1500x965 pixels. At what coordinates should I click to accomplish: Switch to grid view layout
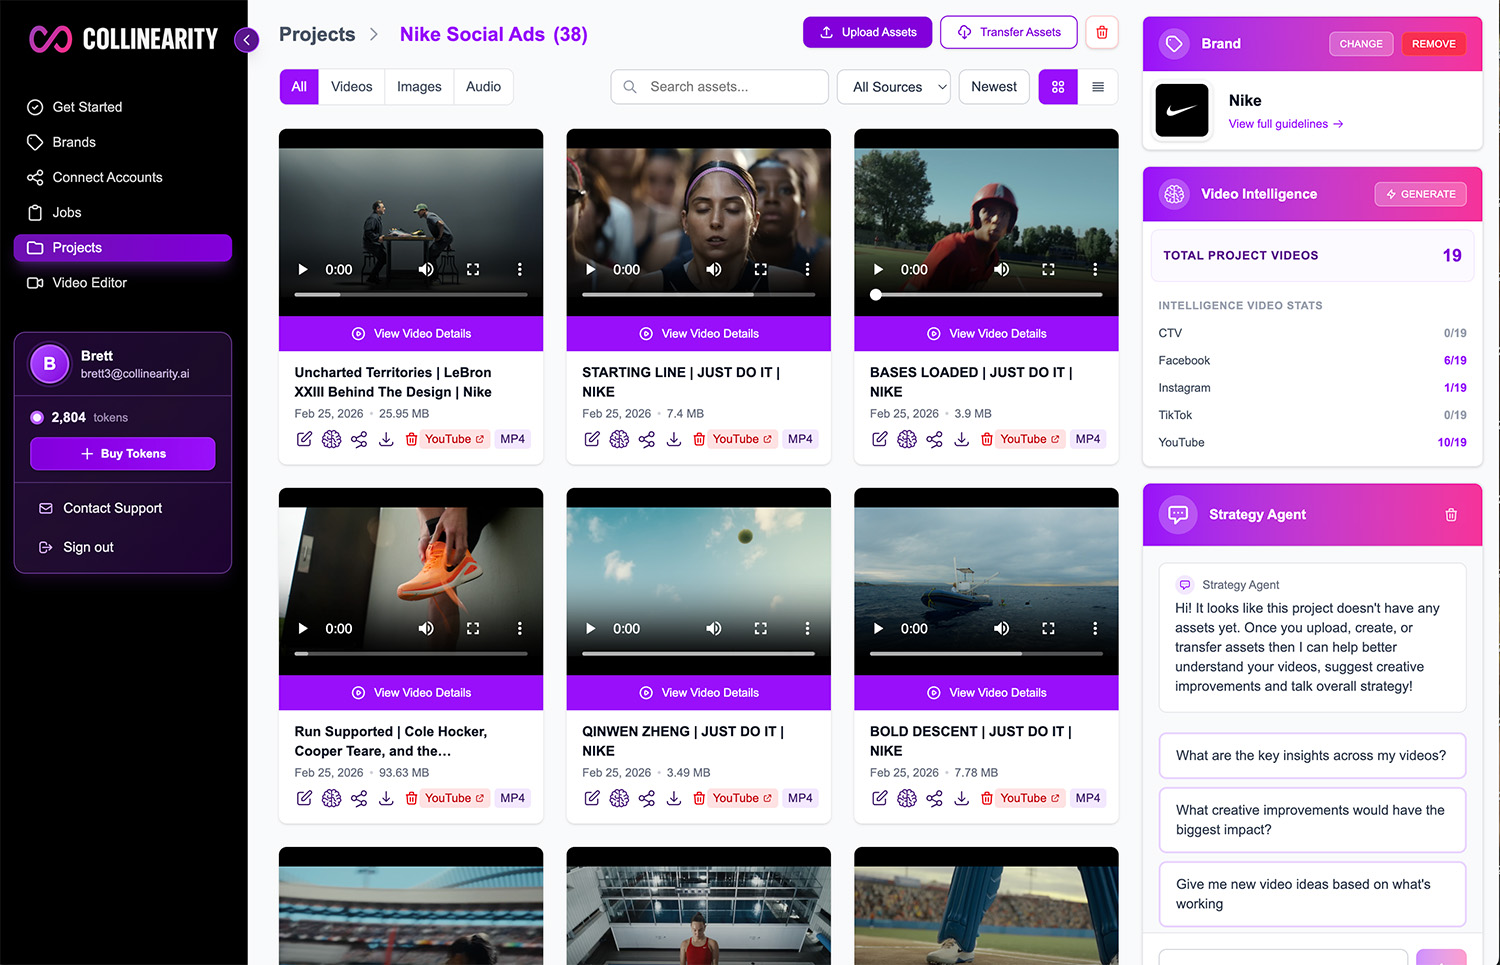click(x=1058, y=87)
